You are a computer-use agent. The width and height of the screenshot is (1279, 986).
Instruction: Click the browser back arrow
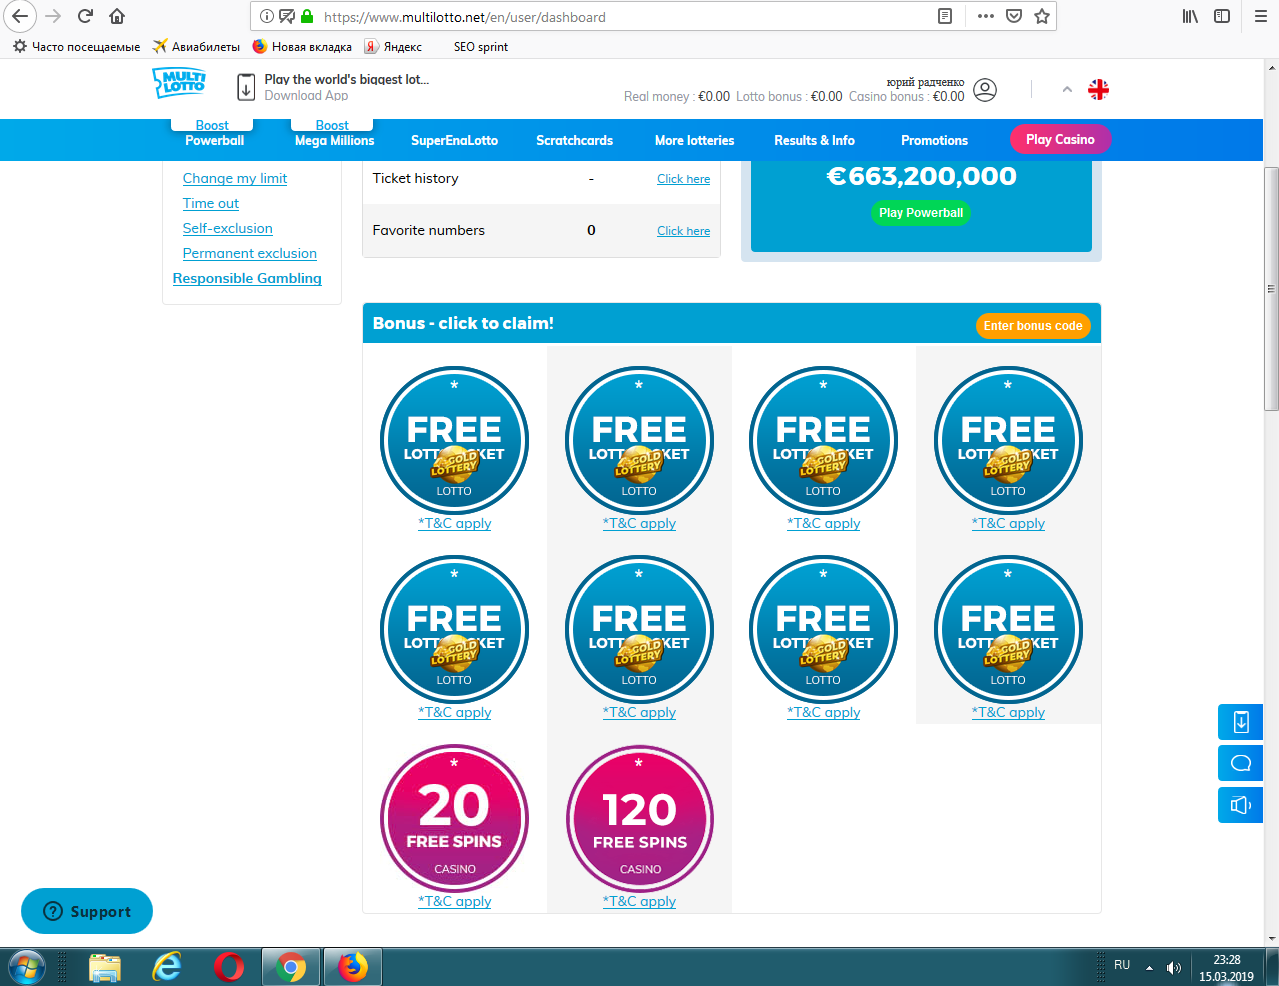20,16
